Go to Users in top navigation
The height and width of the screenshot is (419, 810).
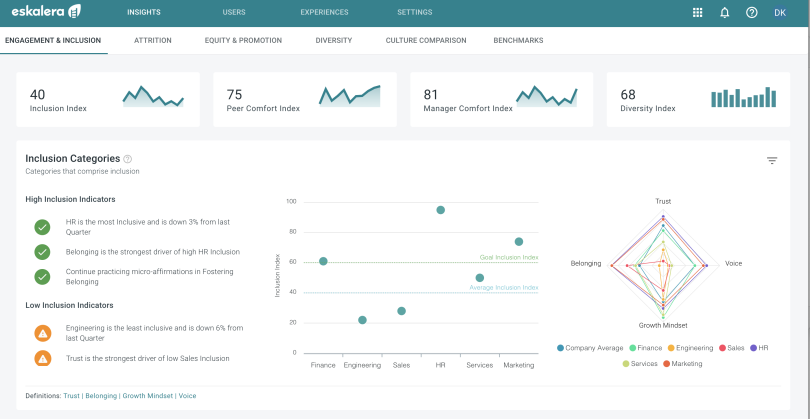click(234, 12)
